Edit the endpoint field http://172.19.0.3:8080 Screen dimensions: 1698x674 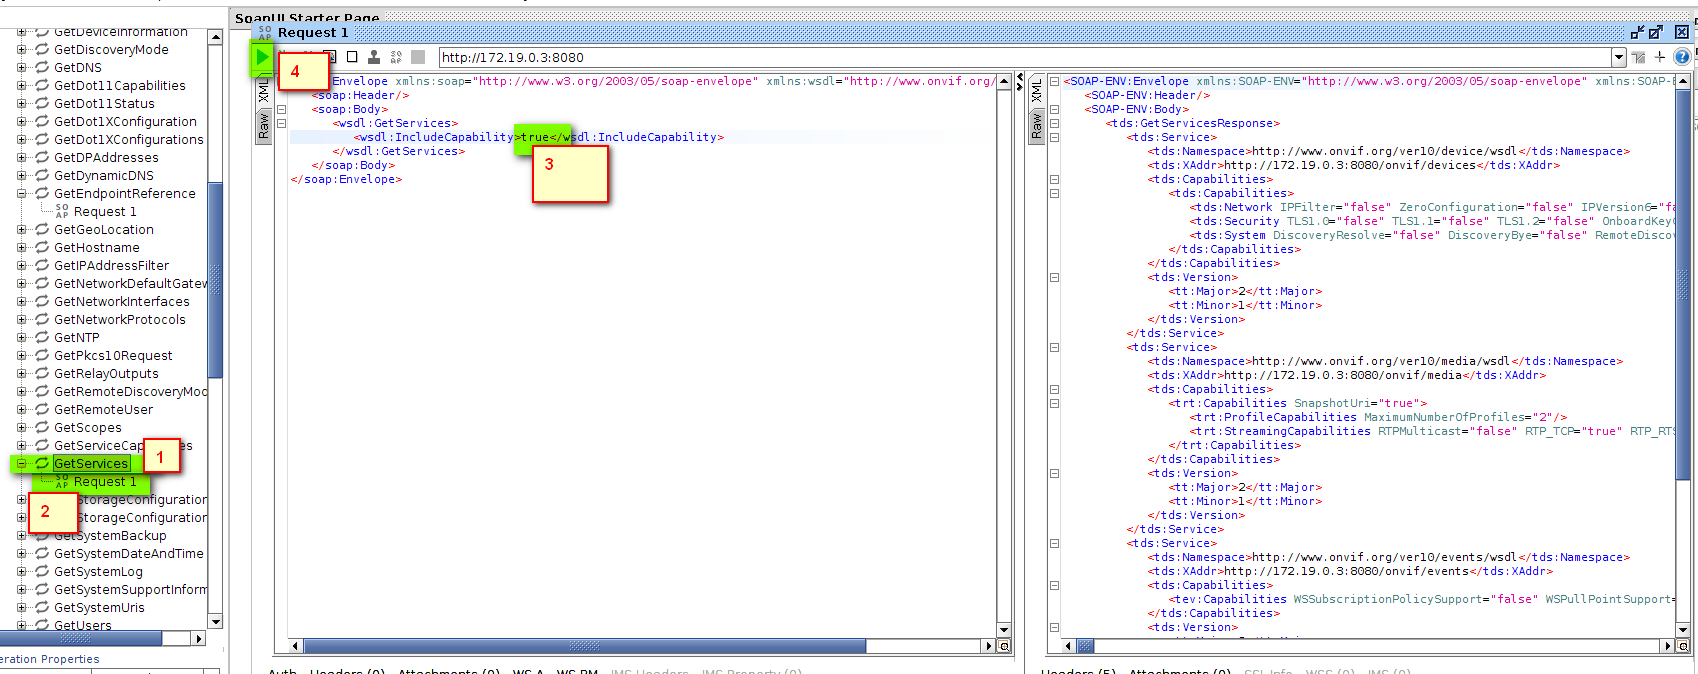click(x=1025, y=57)
